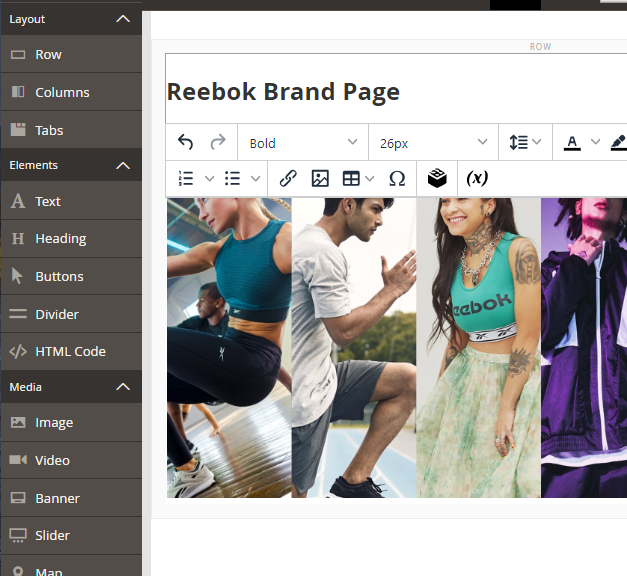This screenshot has width=627, height=576.
Task: Select the man in grey shirt image
Action: tap(354, 348)
